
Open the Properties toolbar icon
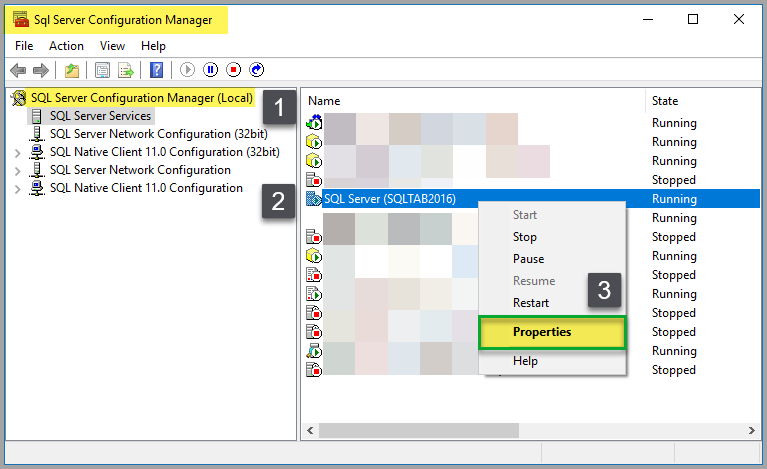102,70
